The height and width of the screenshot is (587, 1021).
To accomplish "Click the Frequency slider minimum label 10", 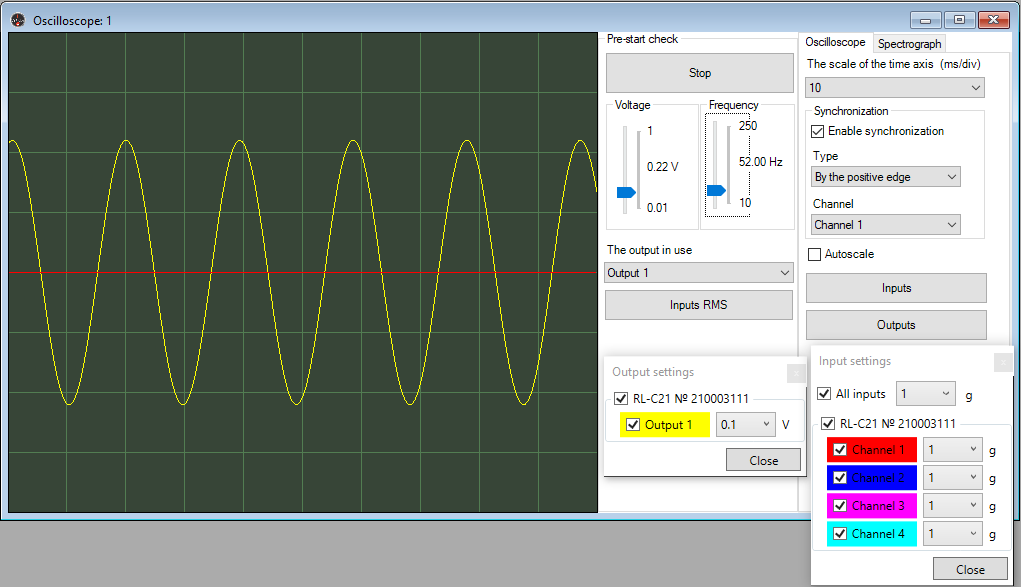I will tap(745, 203).
